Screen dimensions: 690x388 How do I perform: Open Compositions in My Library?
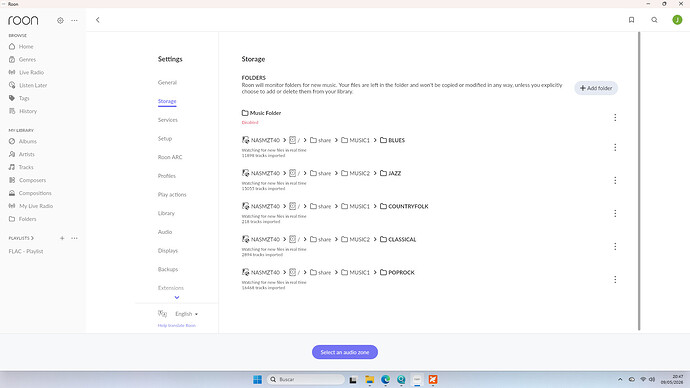pyautogui.click(x=30, y=193)
